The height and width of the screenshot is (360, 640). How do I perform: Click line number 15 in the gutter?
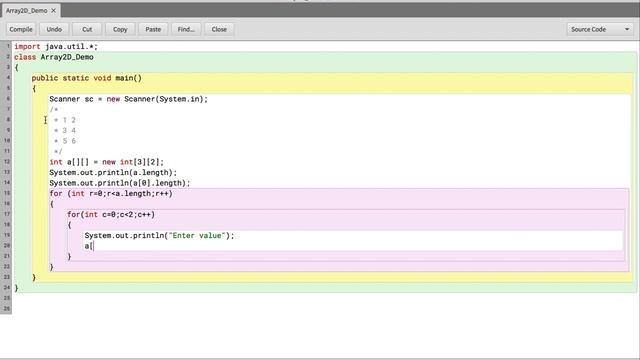pos(7,193)
